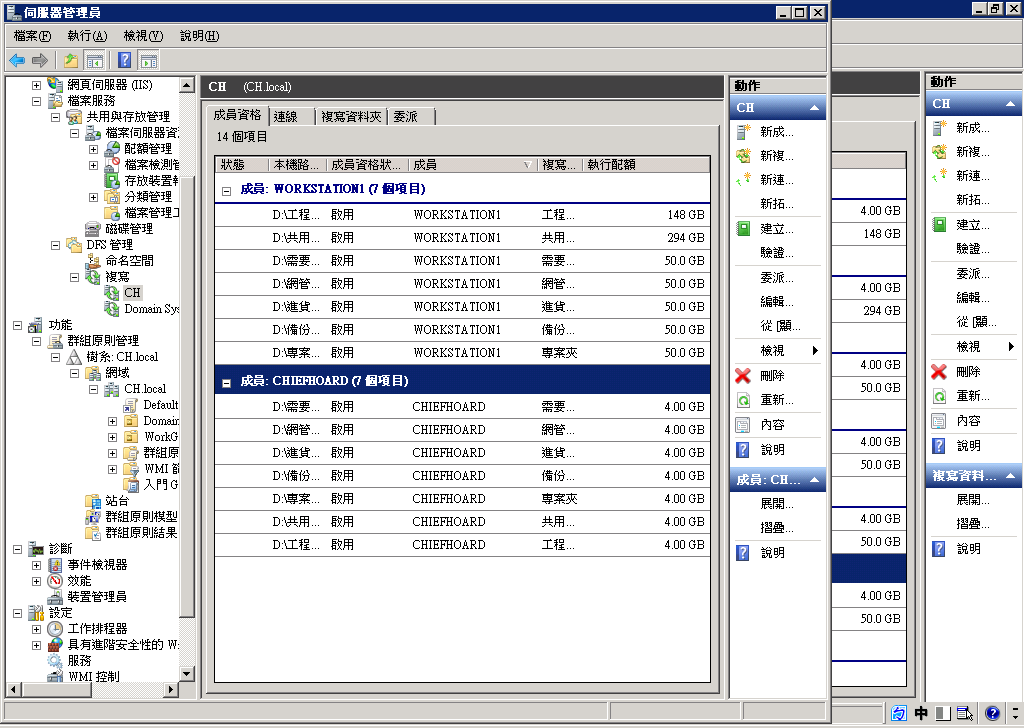Open the 檢視(V) menu
The width and height of the screenshot is (1024, 728).
(143, 36)
